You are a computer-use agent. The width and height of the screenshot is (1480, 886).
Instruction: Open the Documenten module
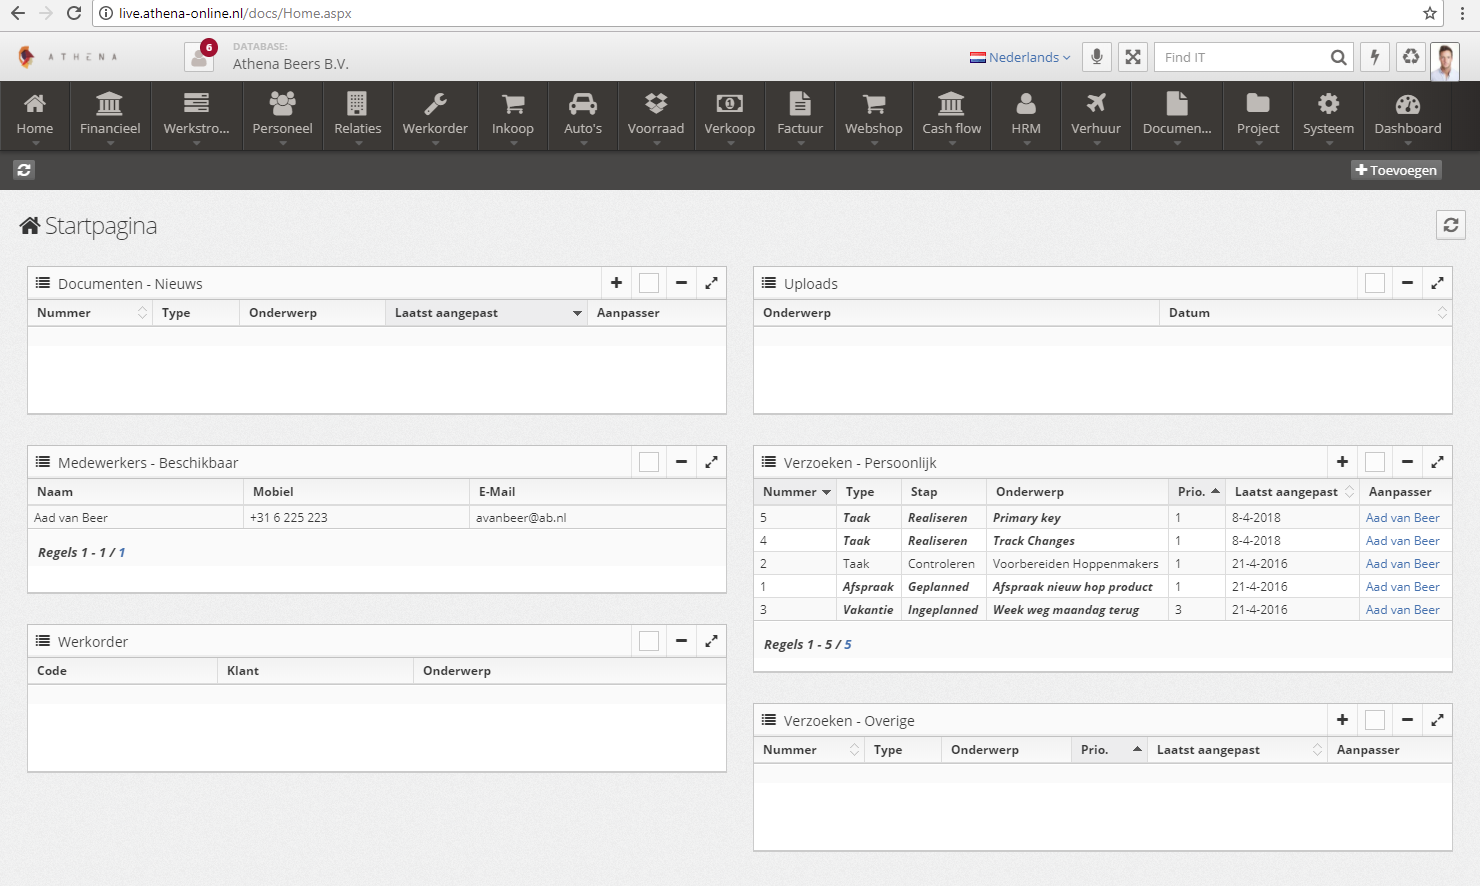1177,116
